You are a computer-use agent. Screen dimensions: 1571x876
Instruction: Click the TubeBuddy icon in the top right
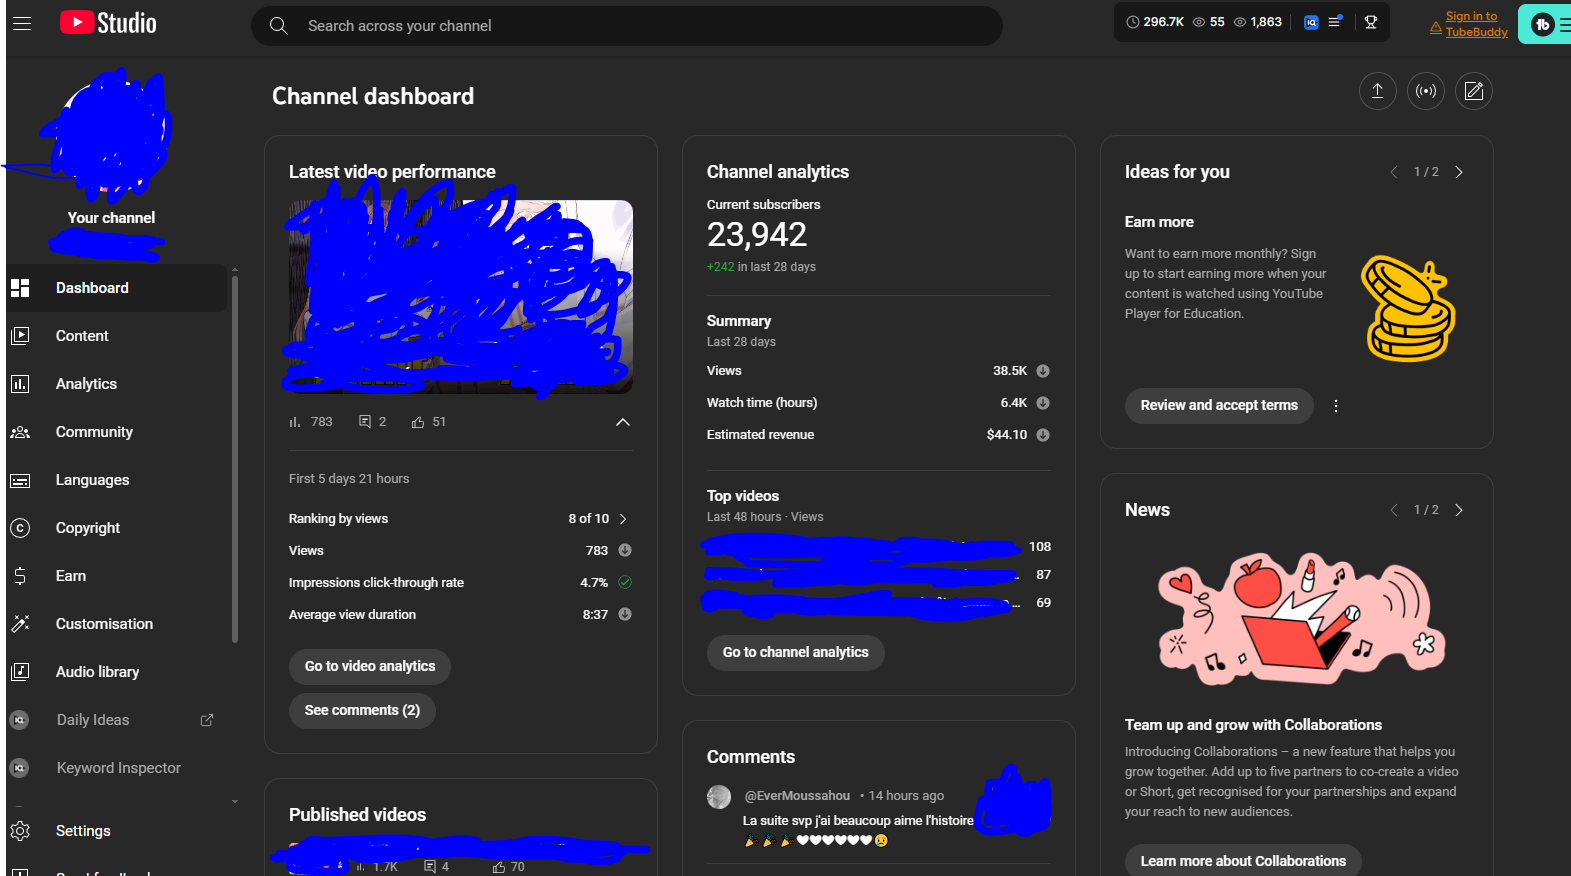[1543, 25]
